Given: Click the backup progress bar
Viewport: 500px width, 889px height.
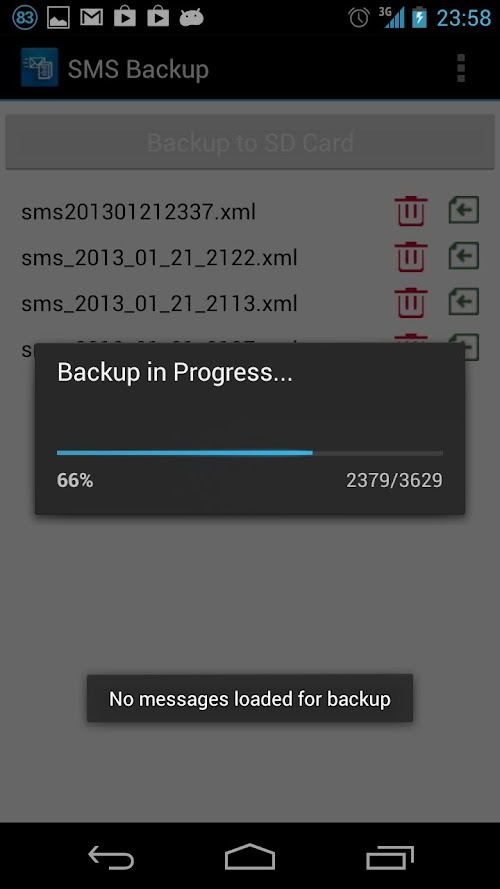Looking at the screenshot, I should (250, 453).
